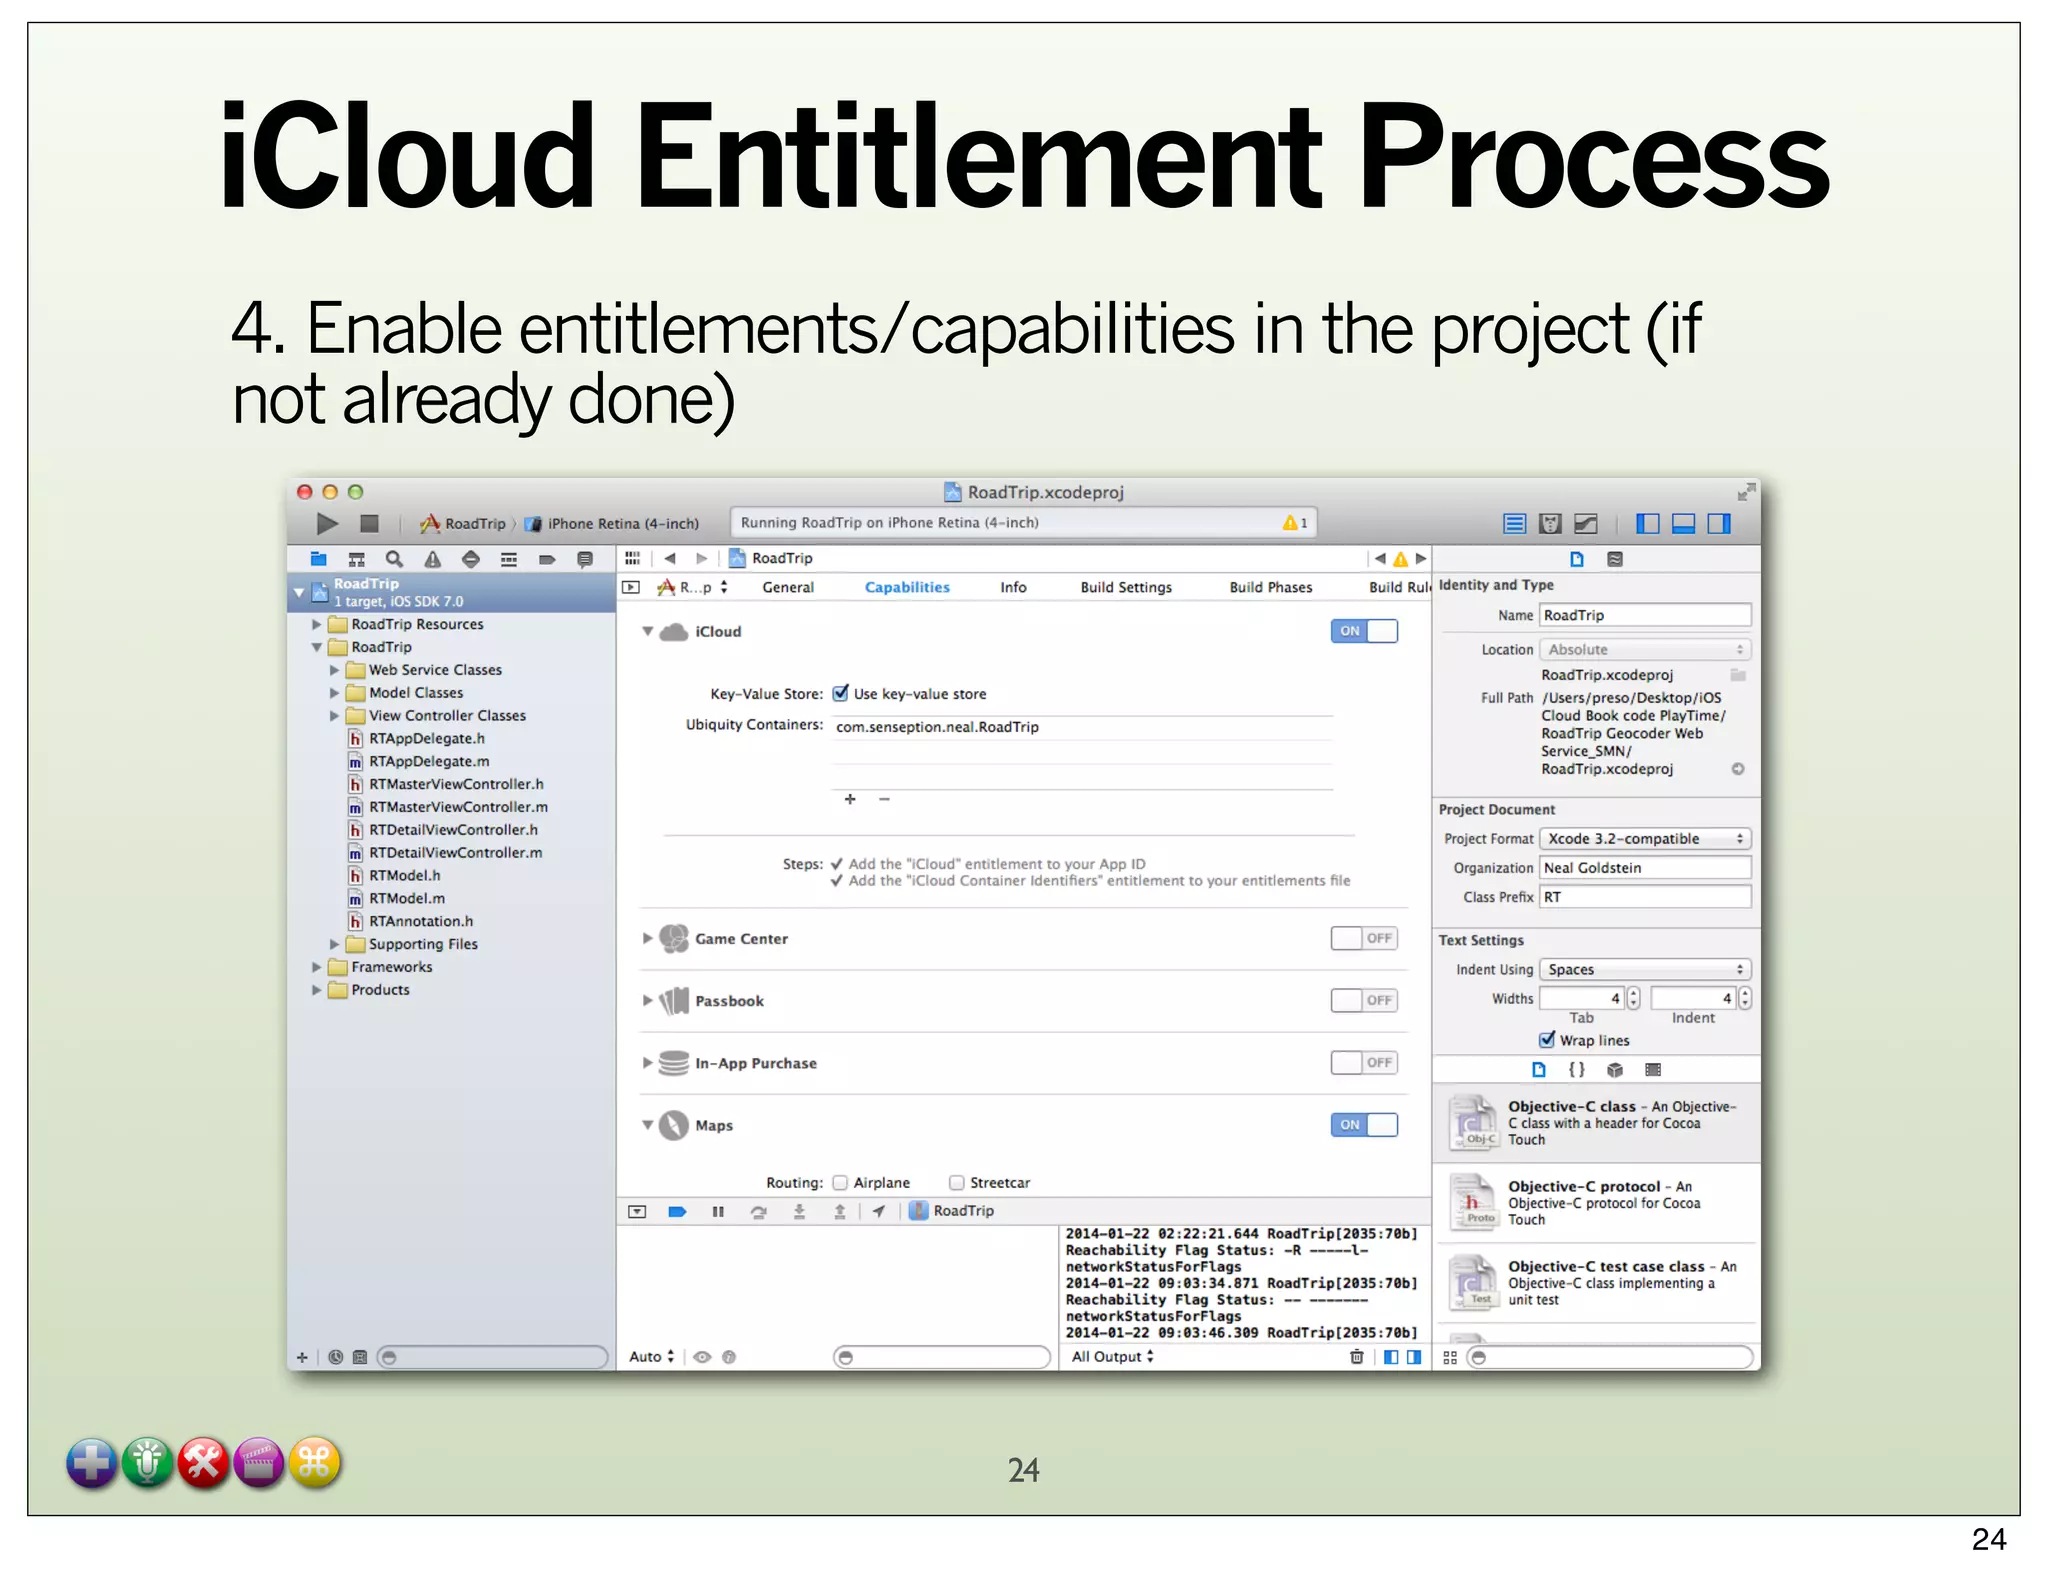Add a ubiquity container with plus button
2048x1582 pixels.
(850, 799)
